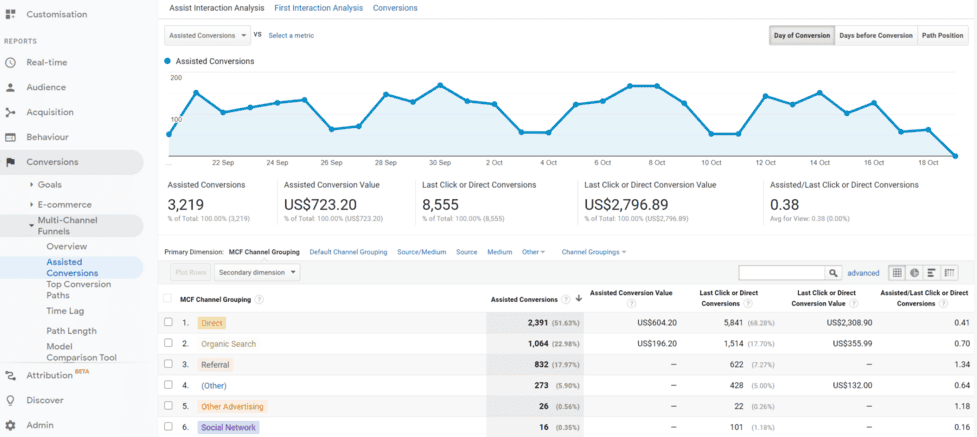
Task: Switch to First Interaction Analysis tab
Action: click(318, 8)
